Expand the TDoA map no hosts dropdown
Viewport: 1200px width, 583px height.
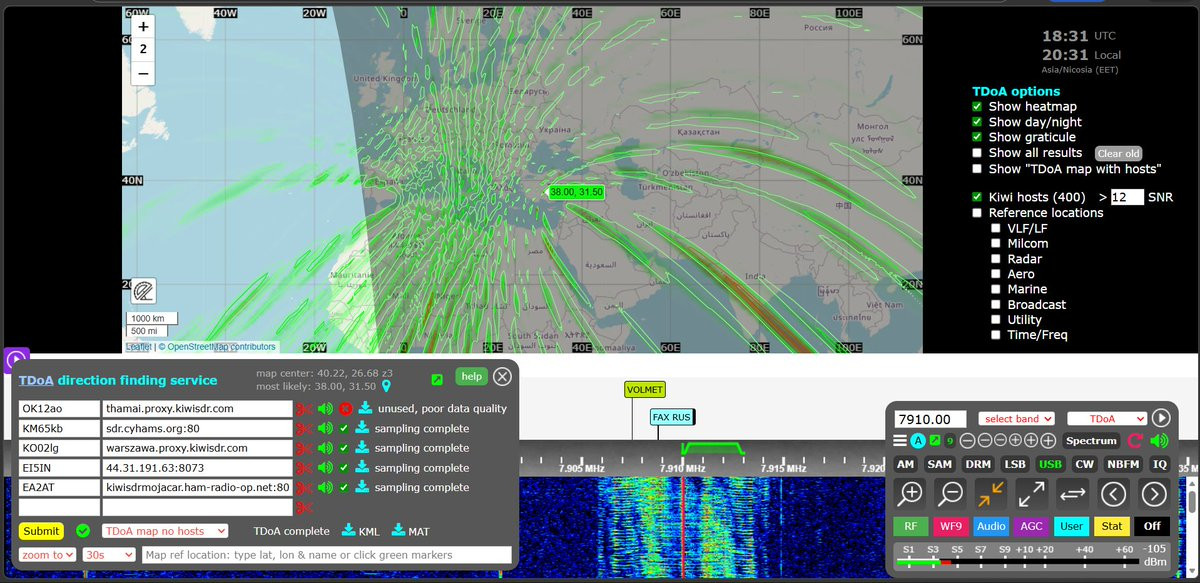(x=164, y=531)
